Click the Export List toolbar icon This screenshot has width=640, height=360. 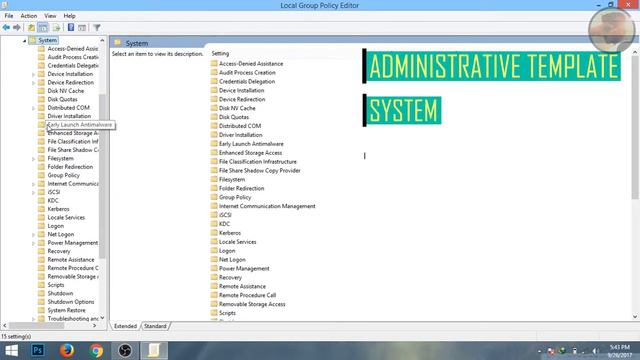[x=56, y=28]
